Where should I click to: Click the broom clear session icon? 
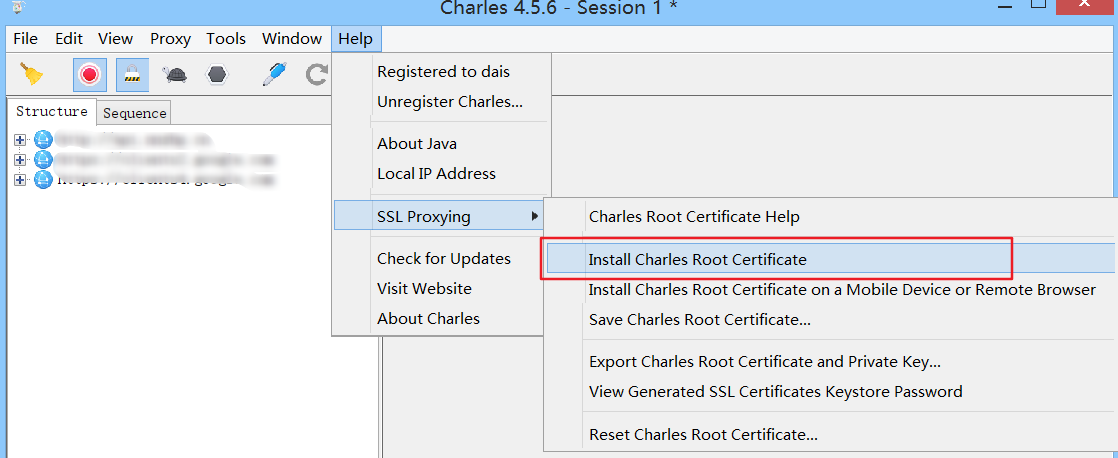[x=31, y=74]
